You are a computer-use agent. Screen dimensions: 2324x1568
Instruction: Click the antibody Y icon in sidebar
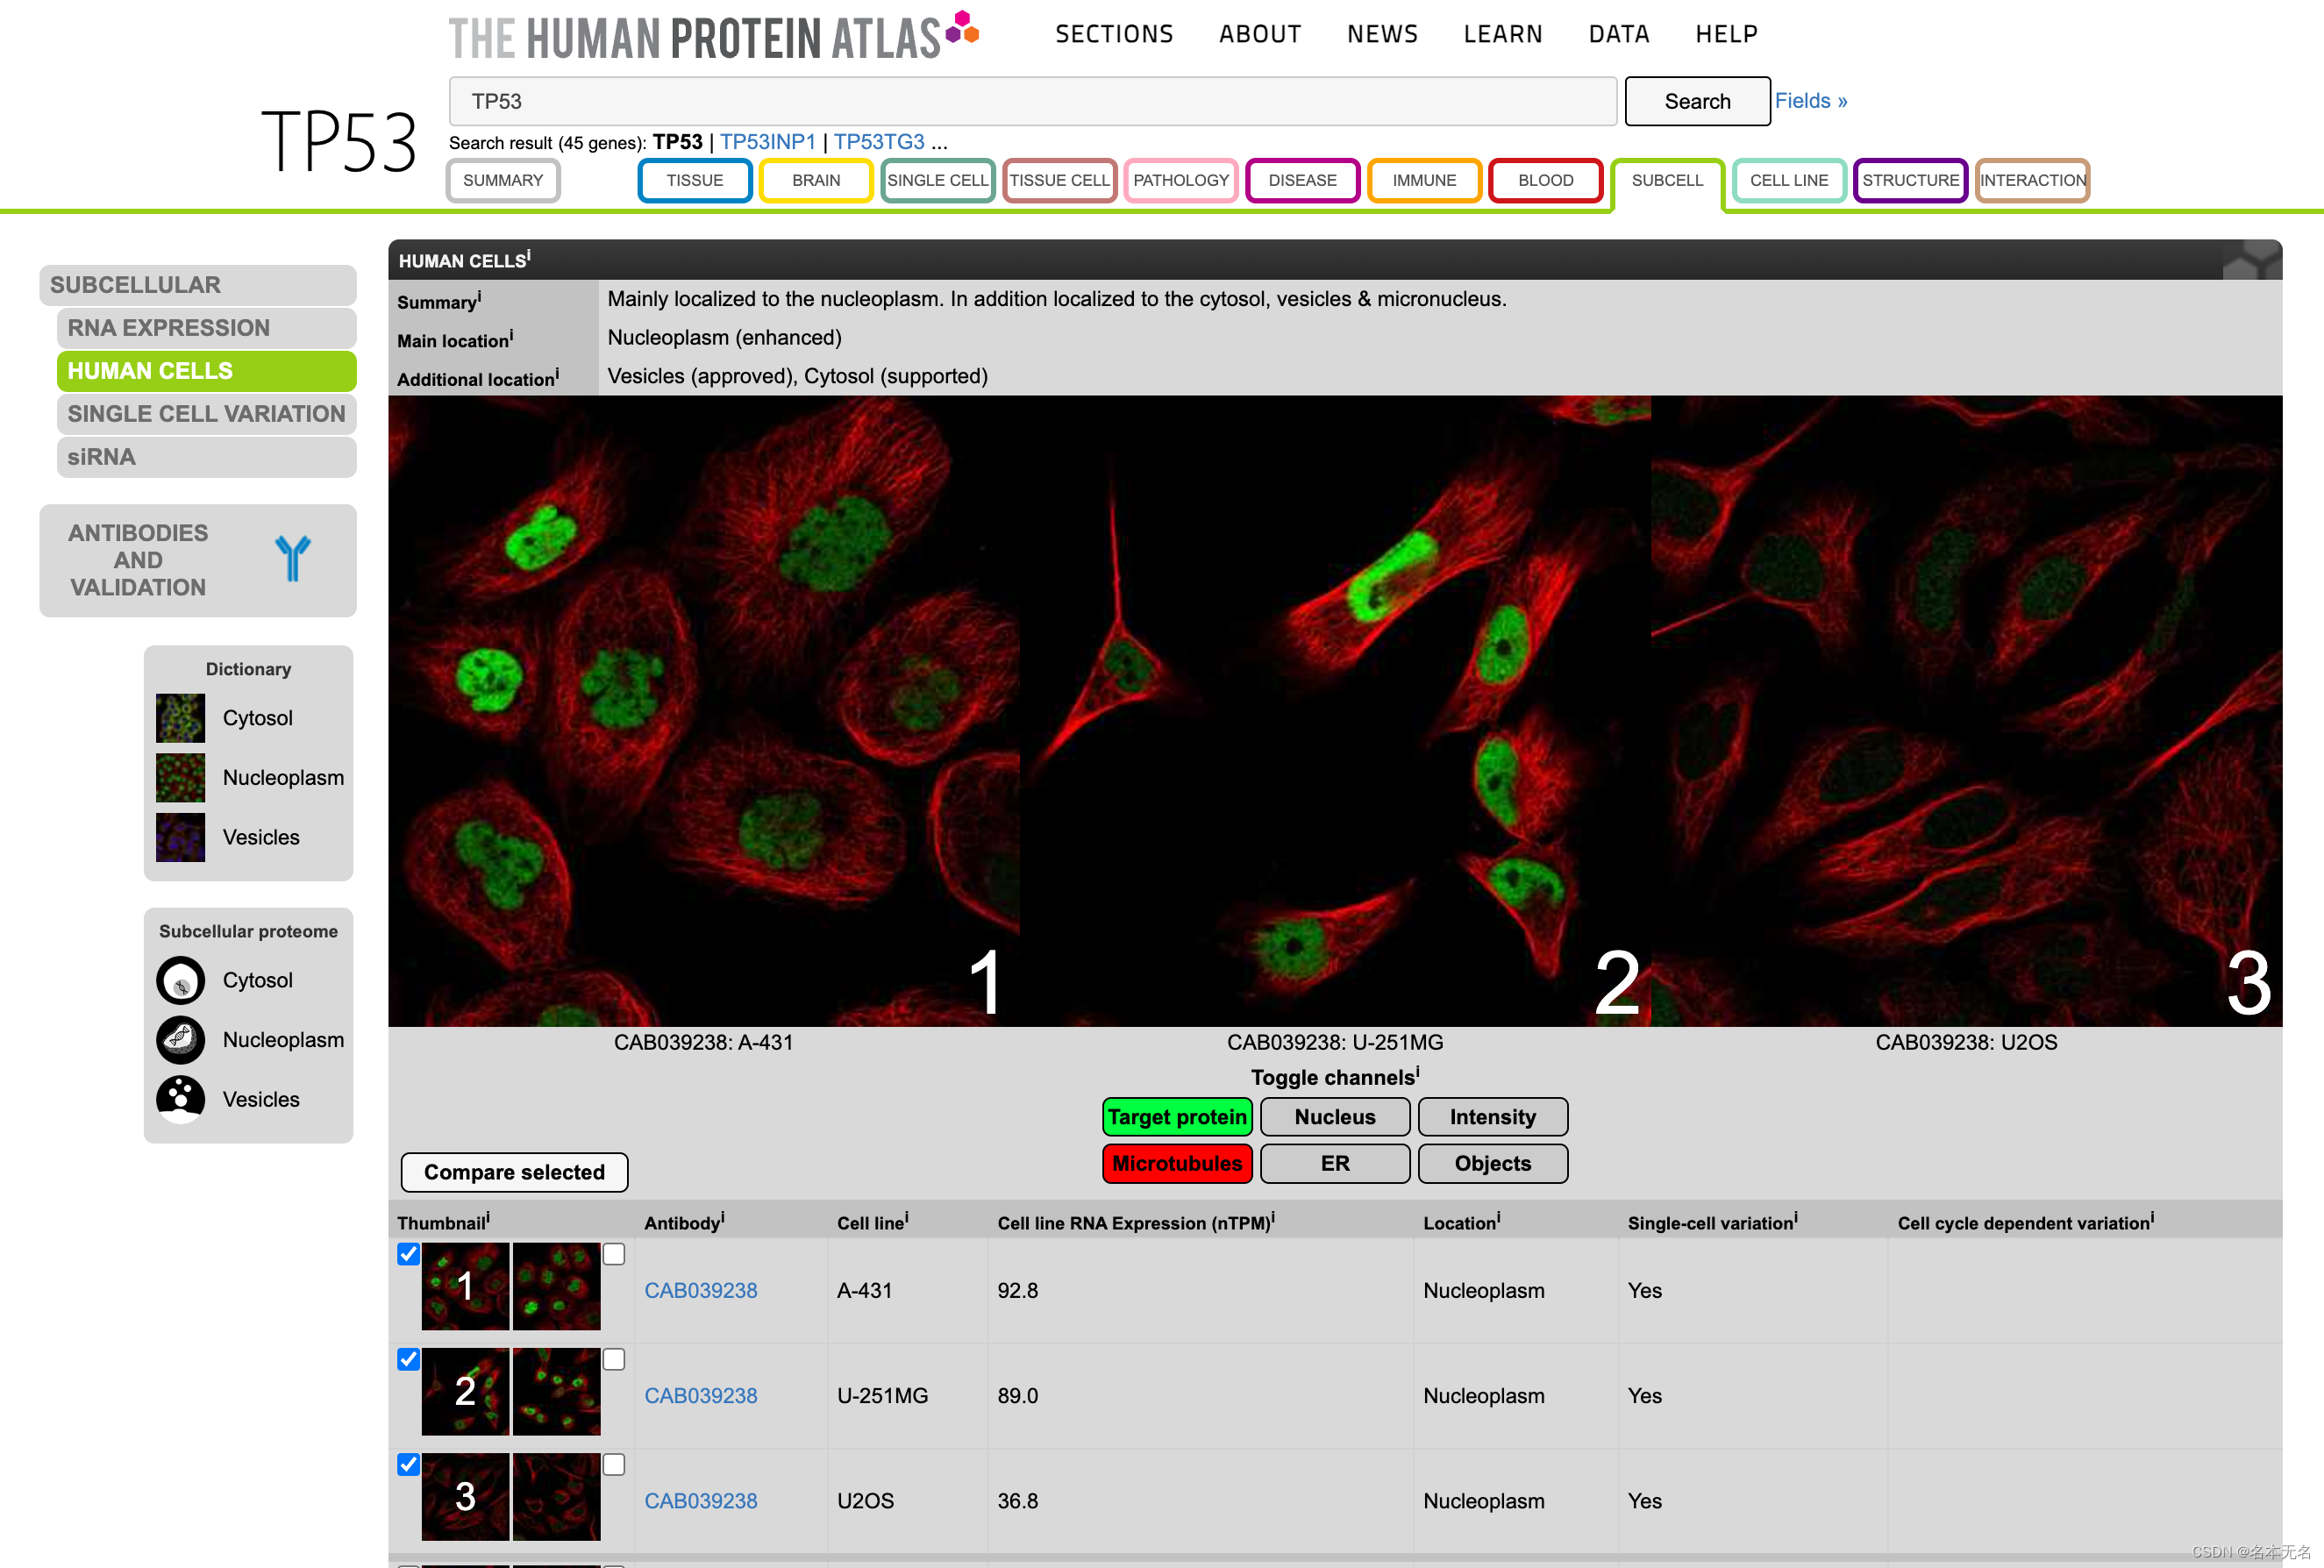(x=293, y=559)
